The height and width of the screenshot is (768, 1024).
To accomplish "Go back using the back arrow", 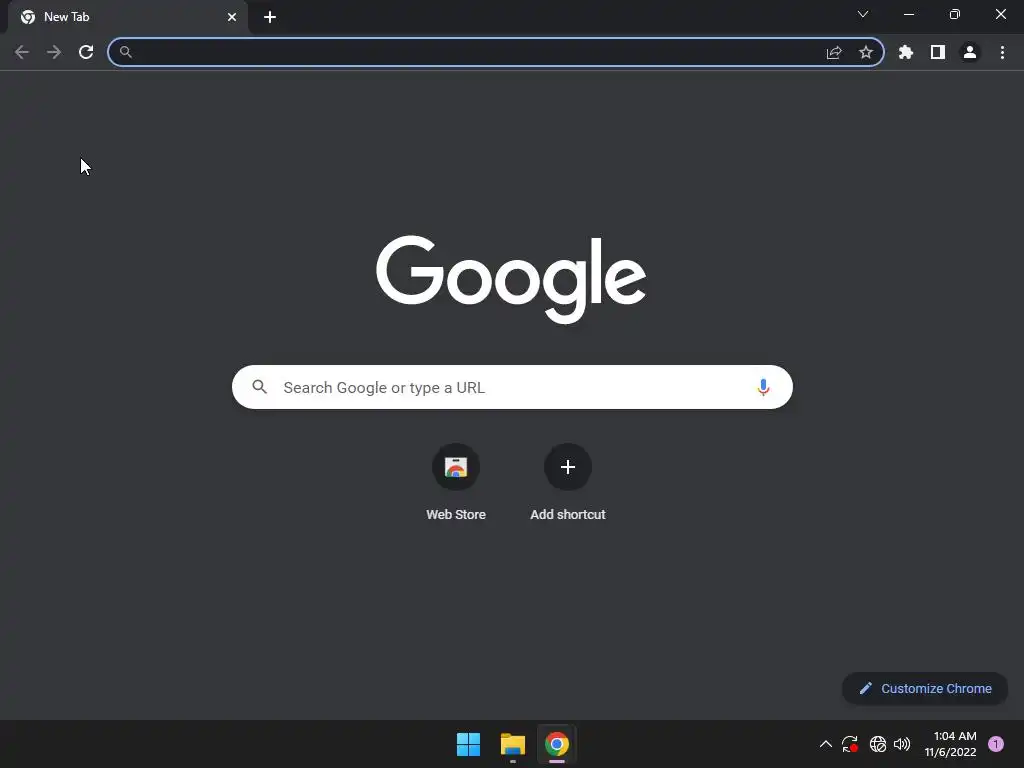I will pos(22,52).
